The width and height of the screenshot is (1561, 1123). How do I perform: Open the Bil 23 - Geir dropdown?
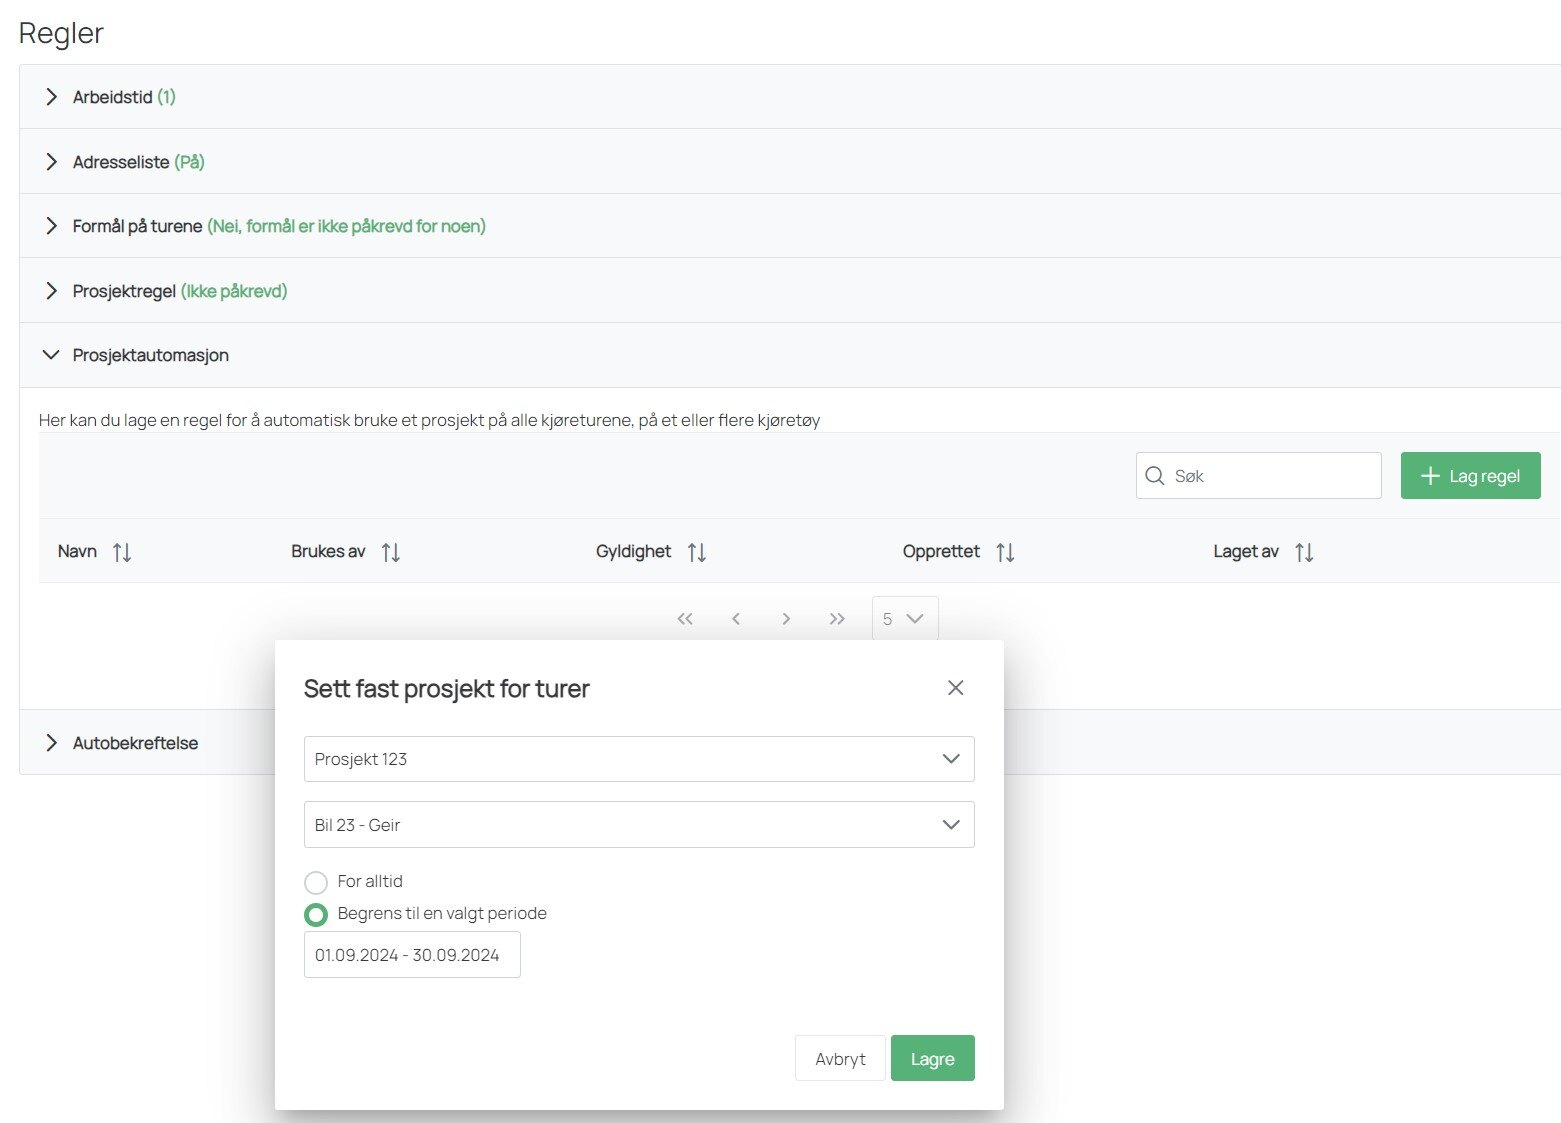coord(638,825)
